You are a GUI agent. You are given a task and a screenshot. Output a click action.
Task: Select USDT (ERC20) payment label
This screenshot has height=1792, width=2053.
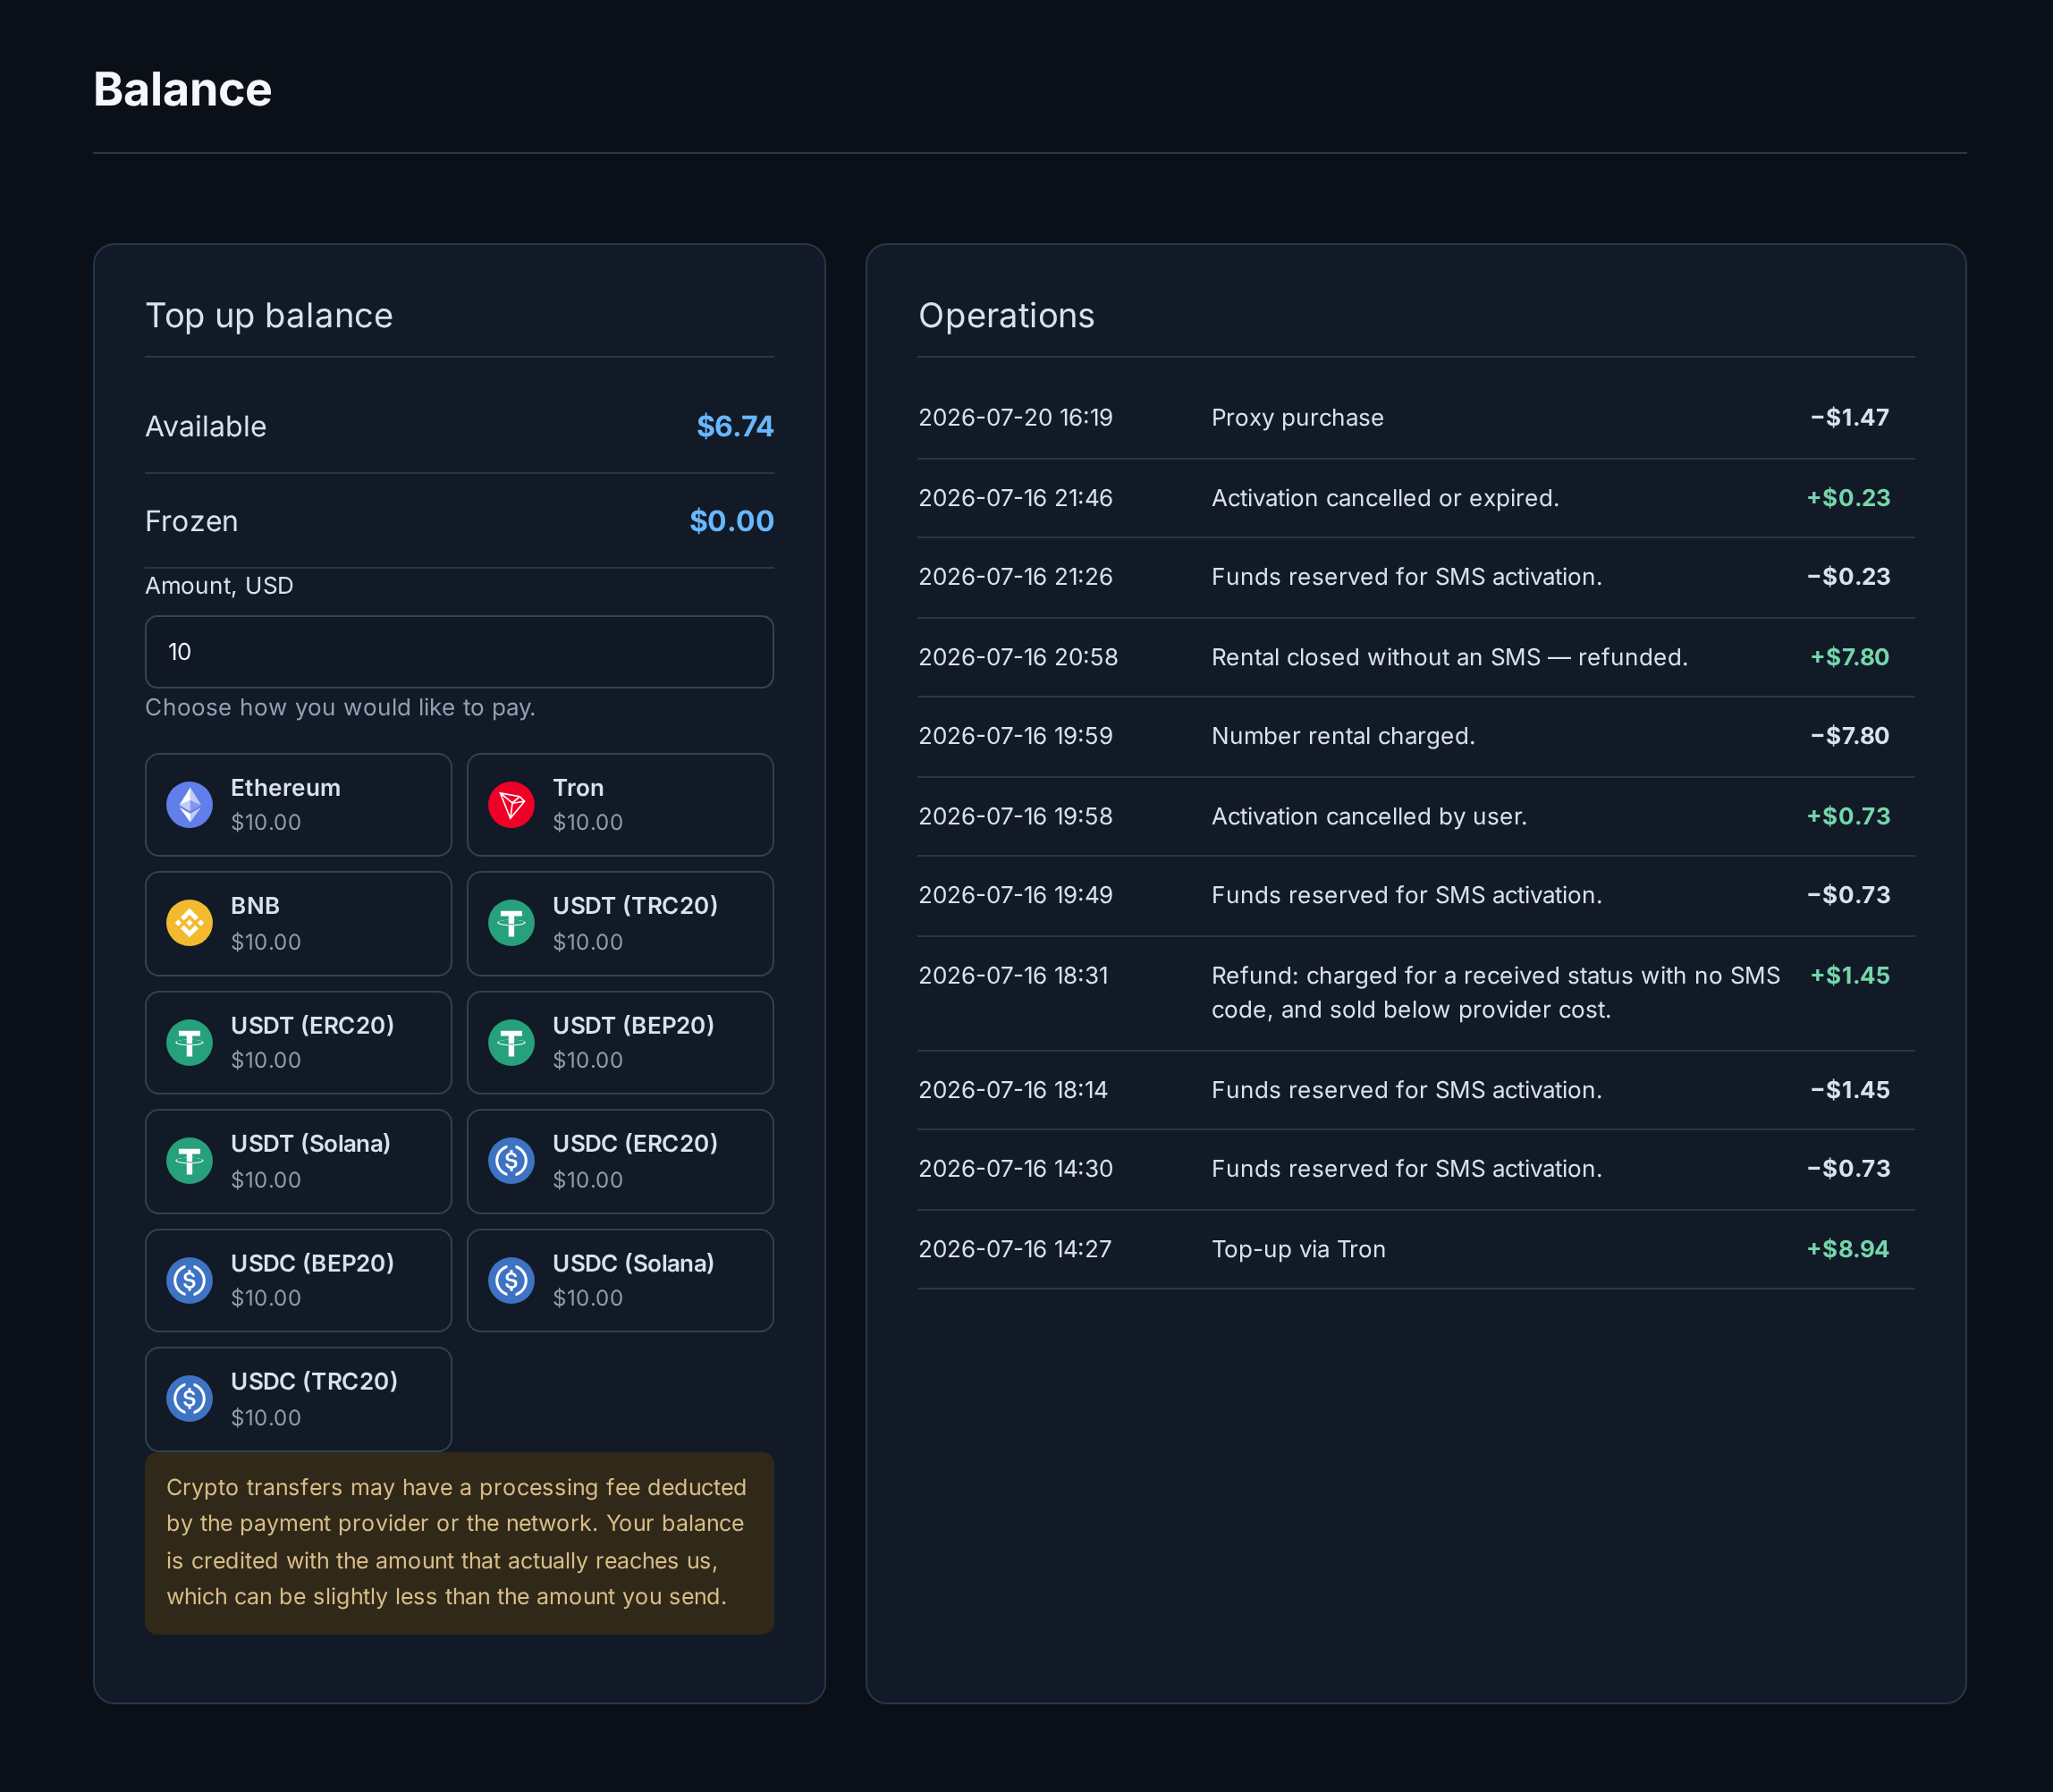(312, 1026)
